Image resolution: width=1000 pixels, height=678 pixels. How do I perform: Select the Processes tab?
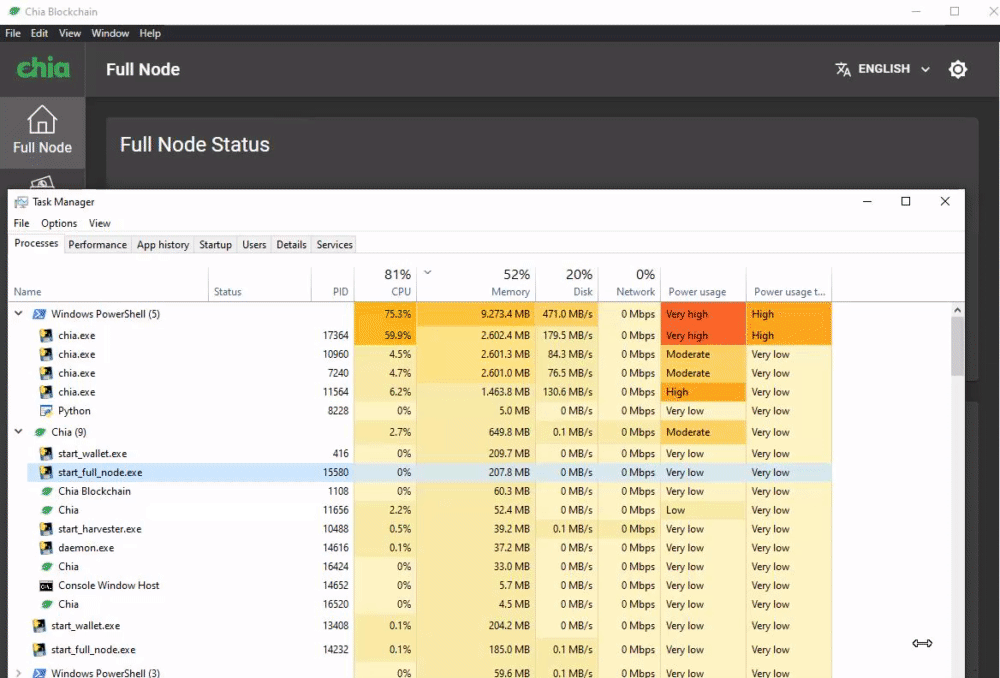click(36, 244)
